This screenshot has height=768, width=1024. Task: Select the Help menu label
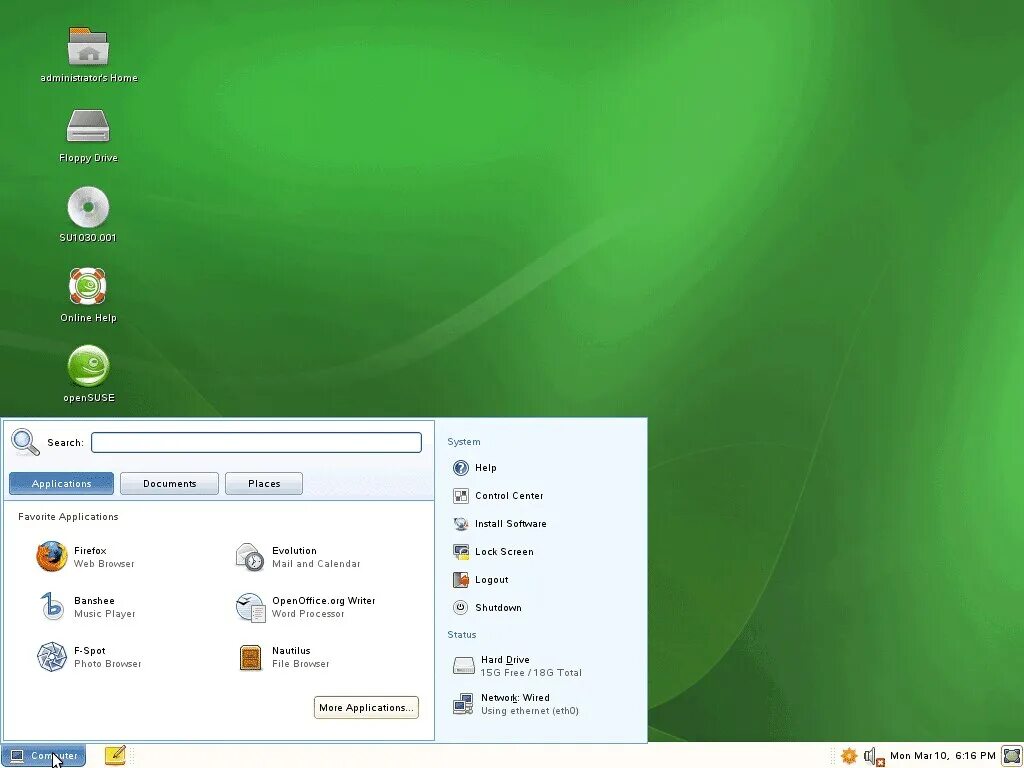pyautogui.click(x=486, y=468)
